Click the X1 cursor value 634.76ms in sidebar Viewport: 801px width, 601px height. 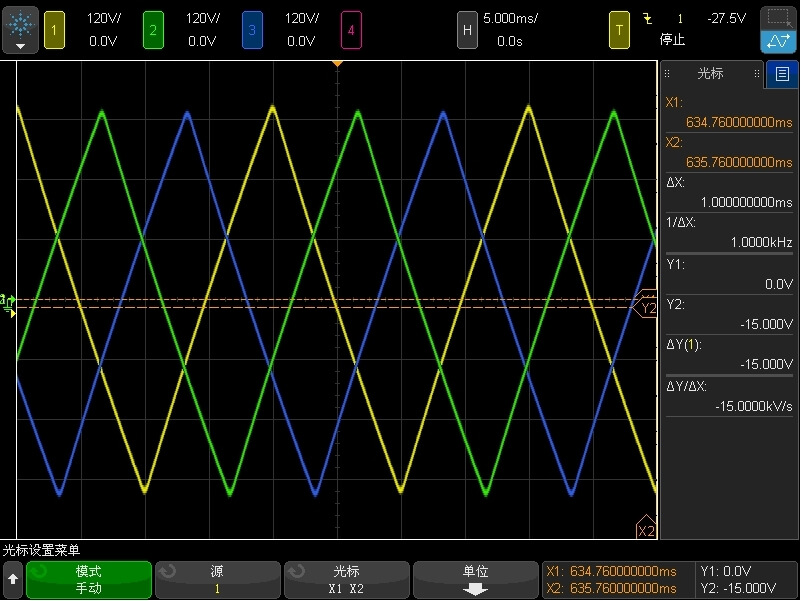[x=739, y=123]
